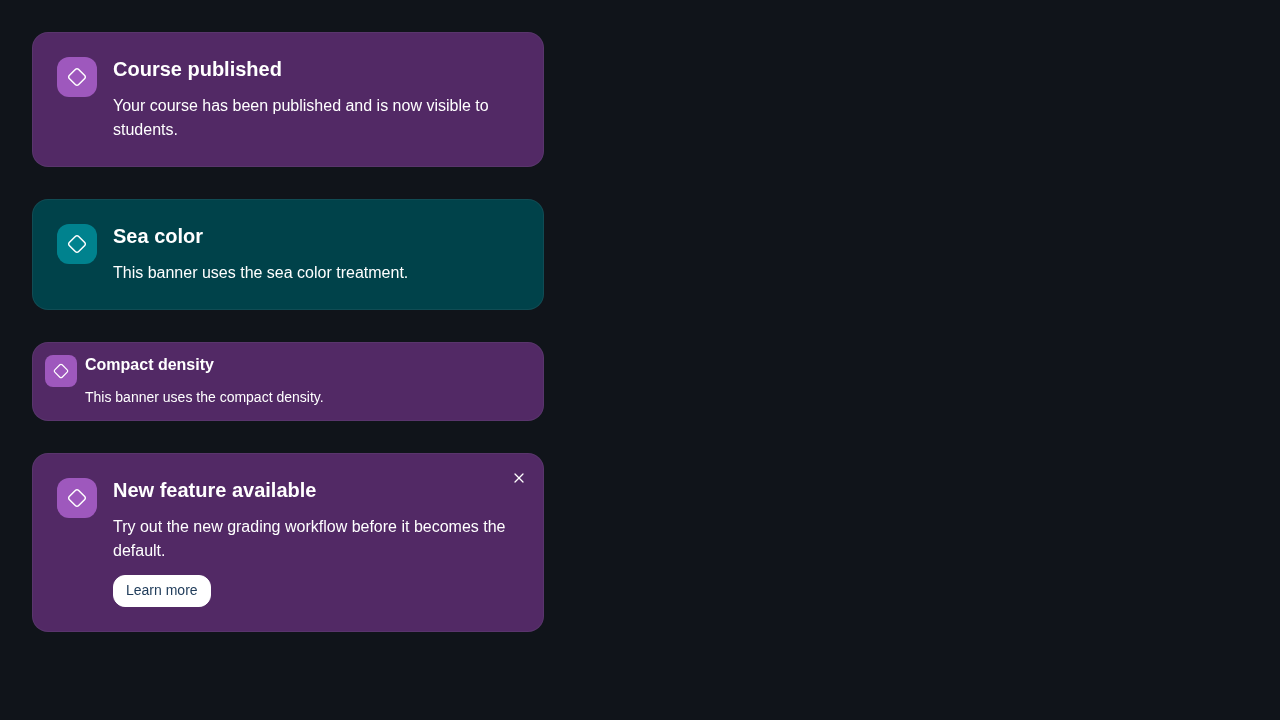Dismiss the New feature available banner
The width and height of the screenshot is (1280, 720).
pyautogui.click(x=519, y=478)
